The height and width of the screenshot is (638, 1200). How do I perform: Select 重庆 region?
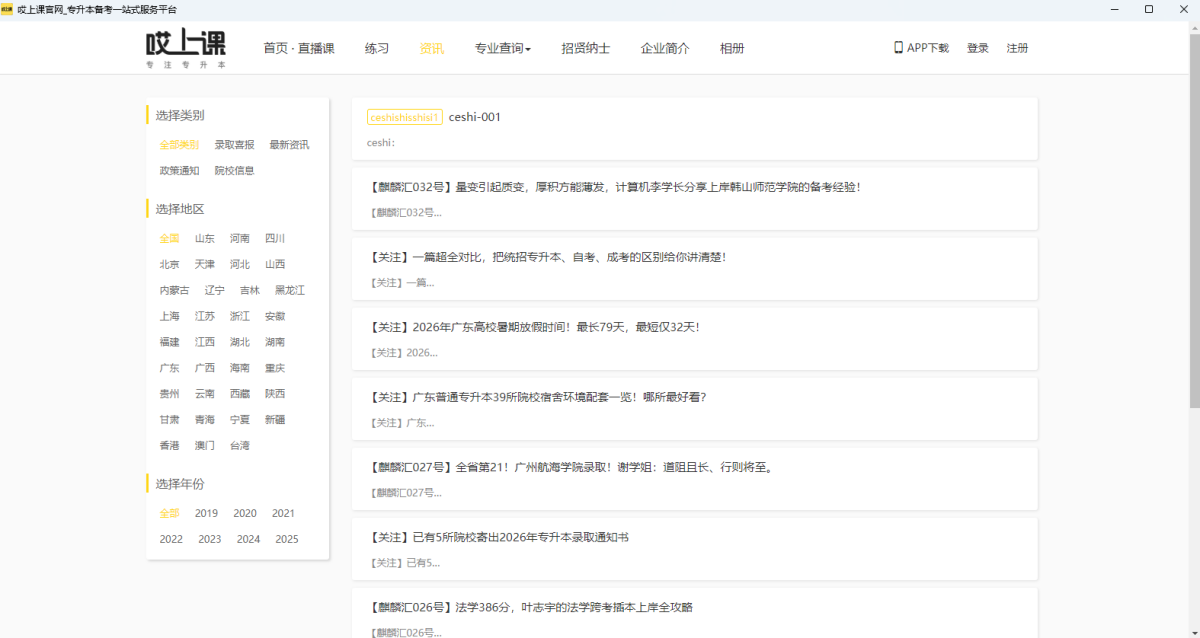[275, 368]
